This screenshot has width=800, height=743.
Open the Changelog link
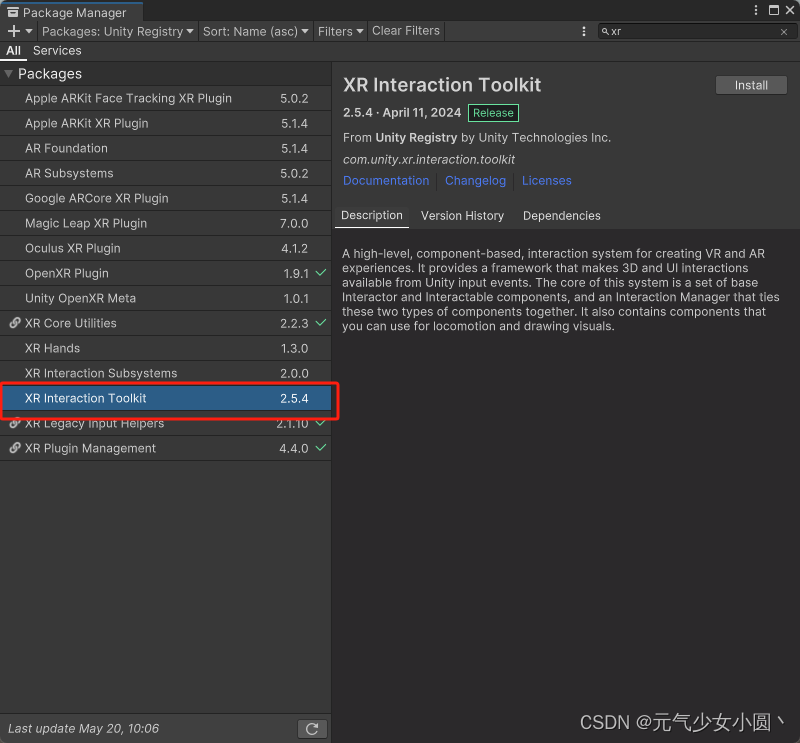pyautogui.click(x=475, y=181)
